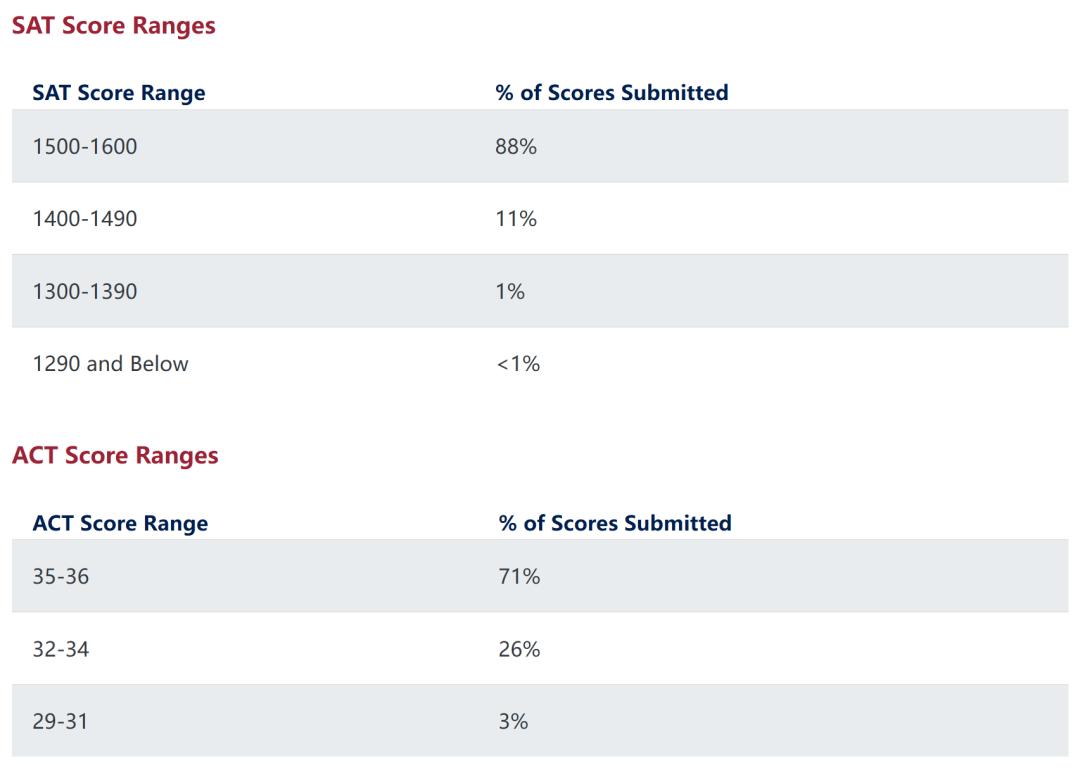
Task: Click the 1290 and Below cell
Action: point(110,364)
